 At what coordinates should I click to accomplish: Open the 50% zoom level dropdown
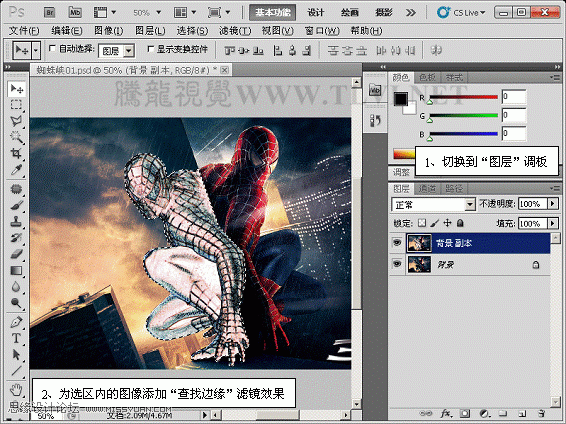[158, 13]
